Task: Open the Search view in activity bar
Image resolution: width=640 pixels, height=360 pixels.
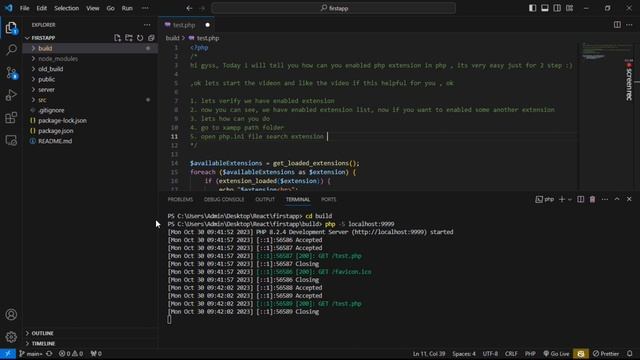Action: pos(11,50)
